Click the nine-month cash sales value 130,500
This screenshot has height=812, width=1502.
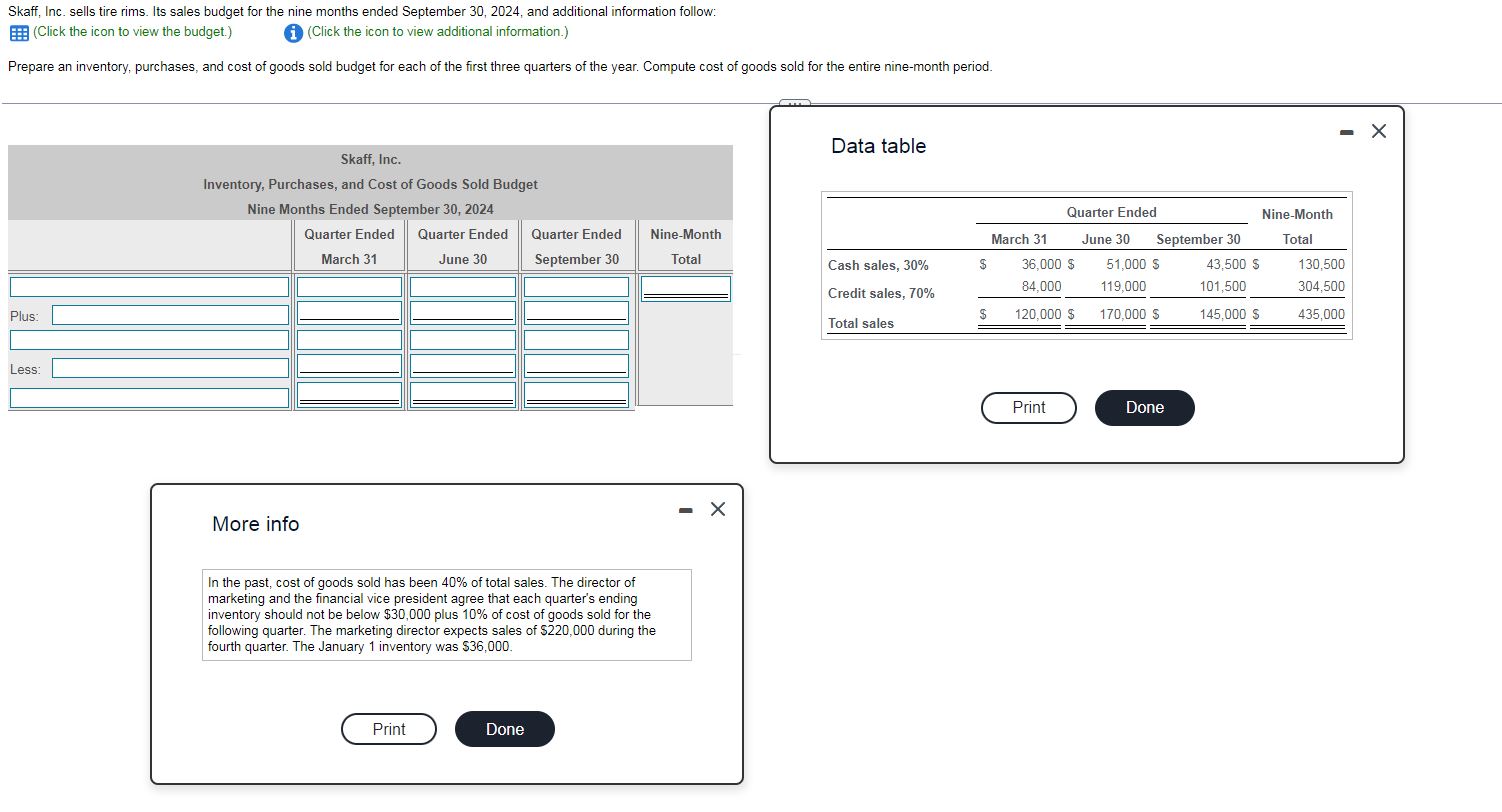tap(1321, 265)
